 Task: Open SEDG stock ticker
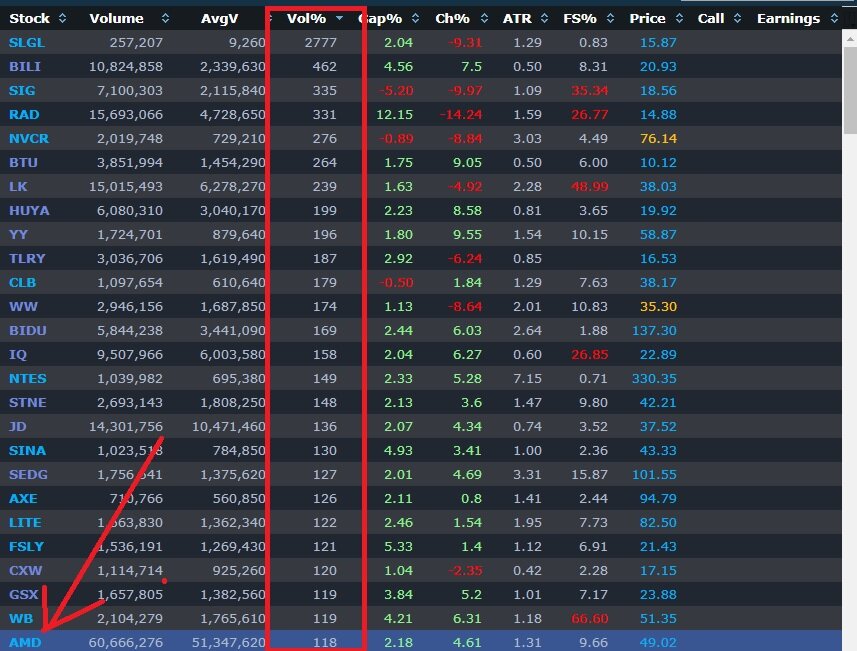click(x=28, y=474)
